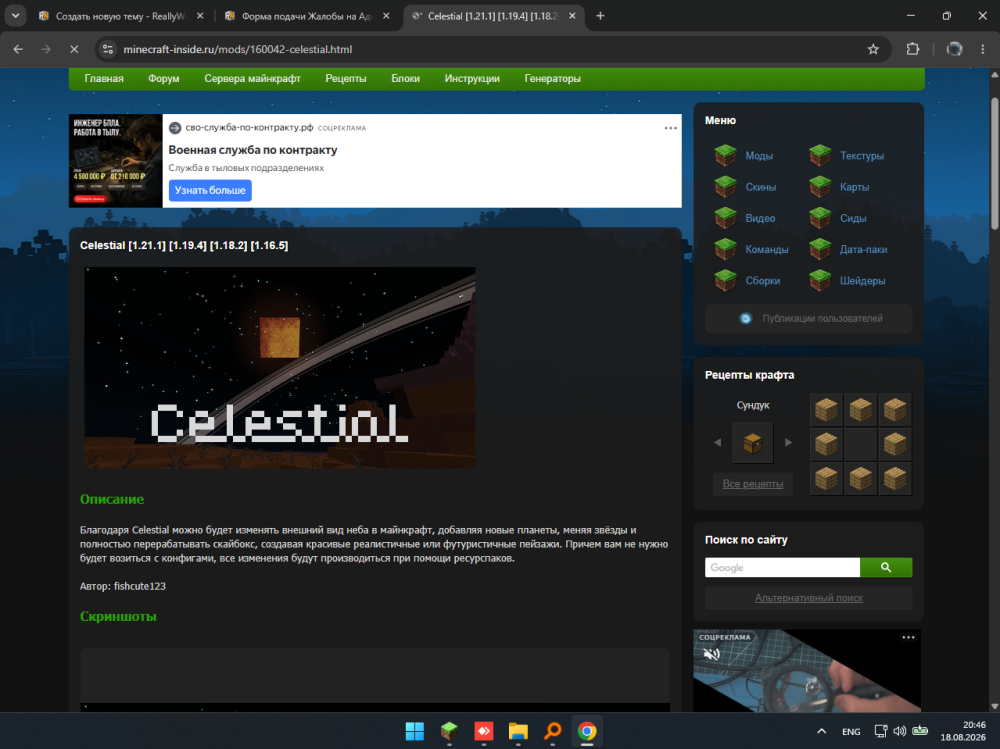
Task: Stop loading the page
Action: click(74, 49)
